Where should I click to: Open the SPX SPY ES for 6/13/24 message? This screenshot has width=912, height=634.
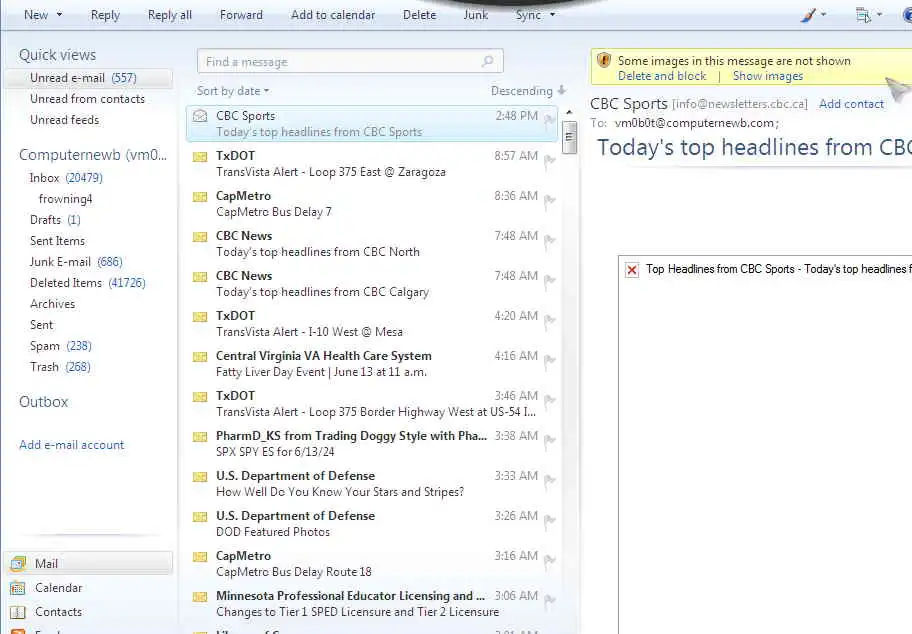click(372, 444)
